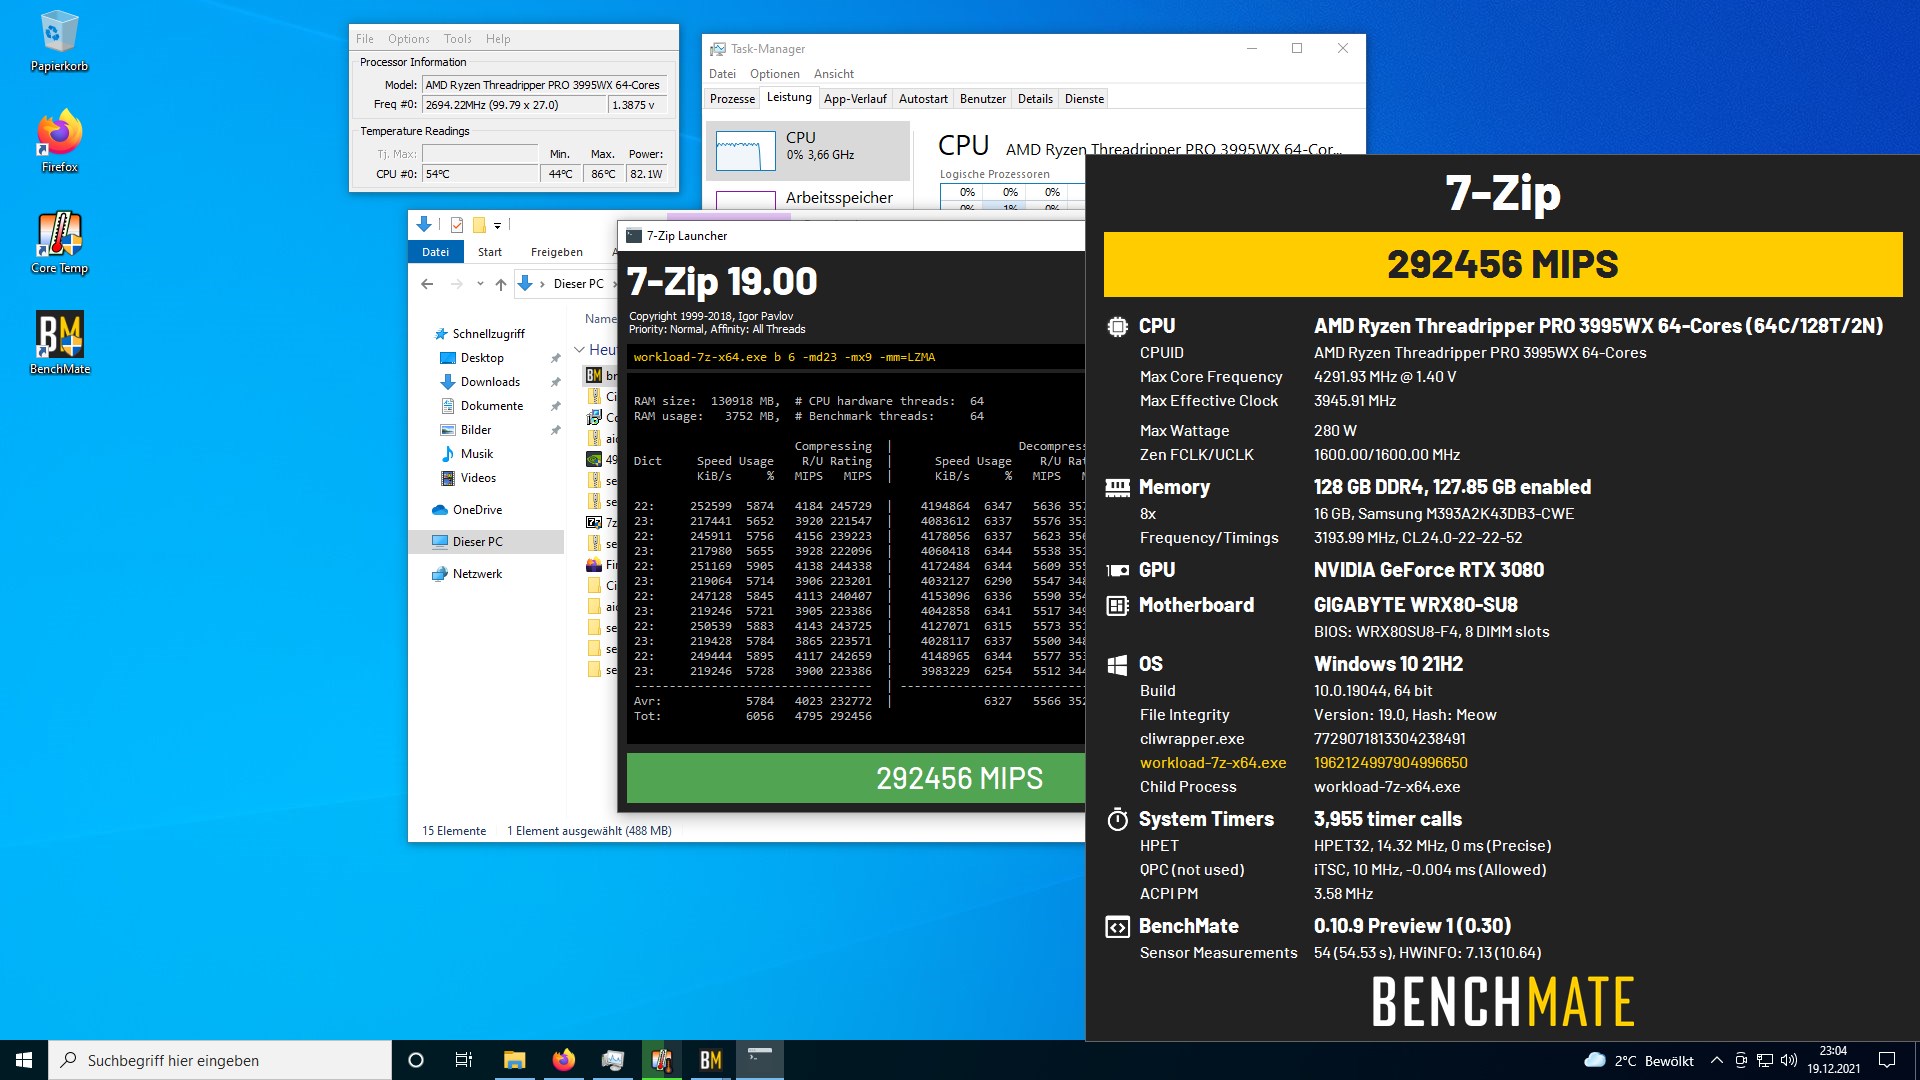Switch to Firefox in the taskbar
Image resolution: width=1920 pixels, height=1080 pixels.
coord(563,1060)
